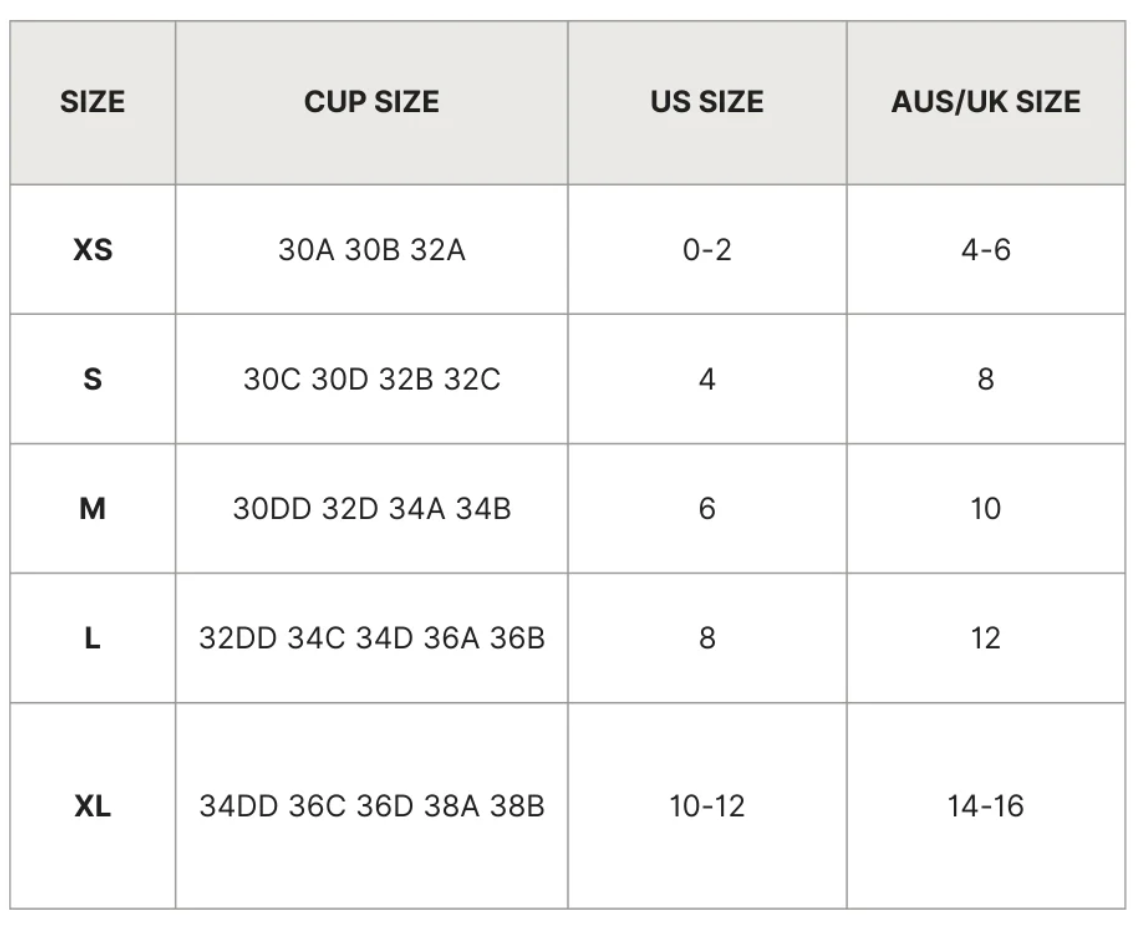The height and width of the screenshot is (928, 1138).
Task: Select the M size row label
Action: [92, 509]
